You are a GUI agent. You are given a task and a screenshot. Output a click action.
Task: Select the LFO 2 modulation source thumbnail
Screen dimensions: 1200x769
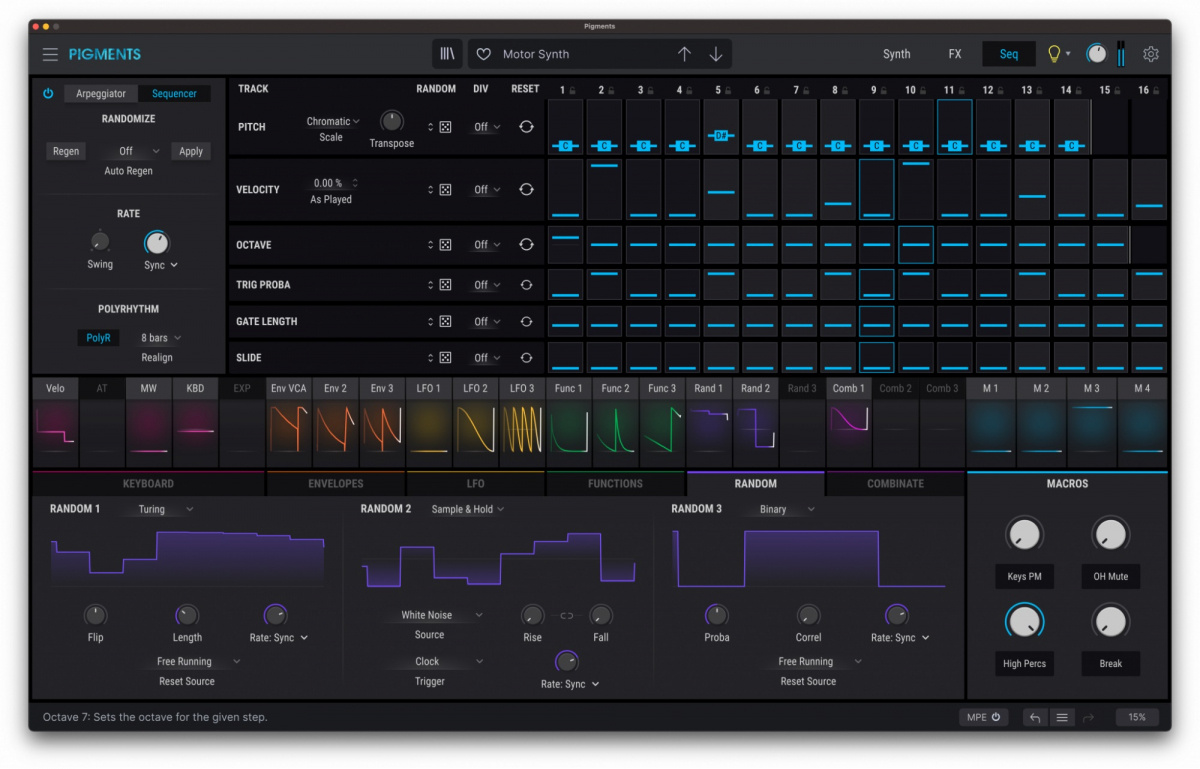tap(475, 427)
